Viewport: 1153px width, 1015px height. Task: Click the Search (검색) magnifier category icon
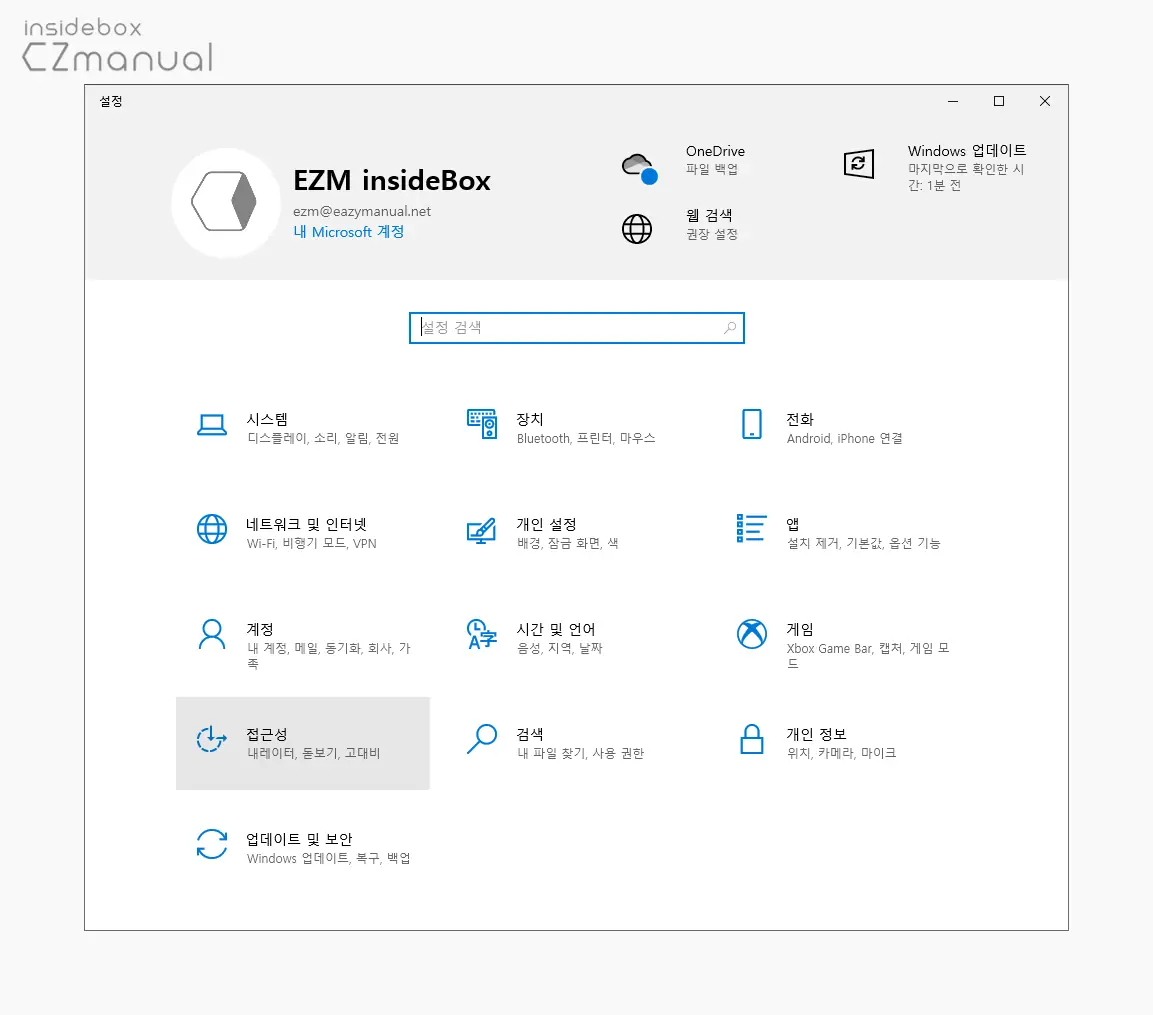(482, 739)
